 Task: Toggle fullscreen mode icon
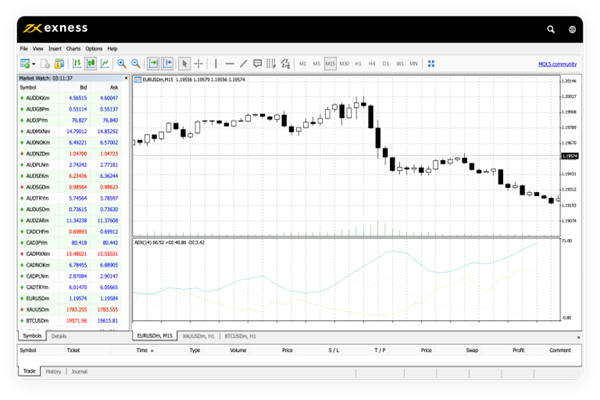click(x=431, y=64)
